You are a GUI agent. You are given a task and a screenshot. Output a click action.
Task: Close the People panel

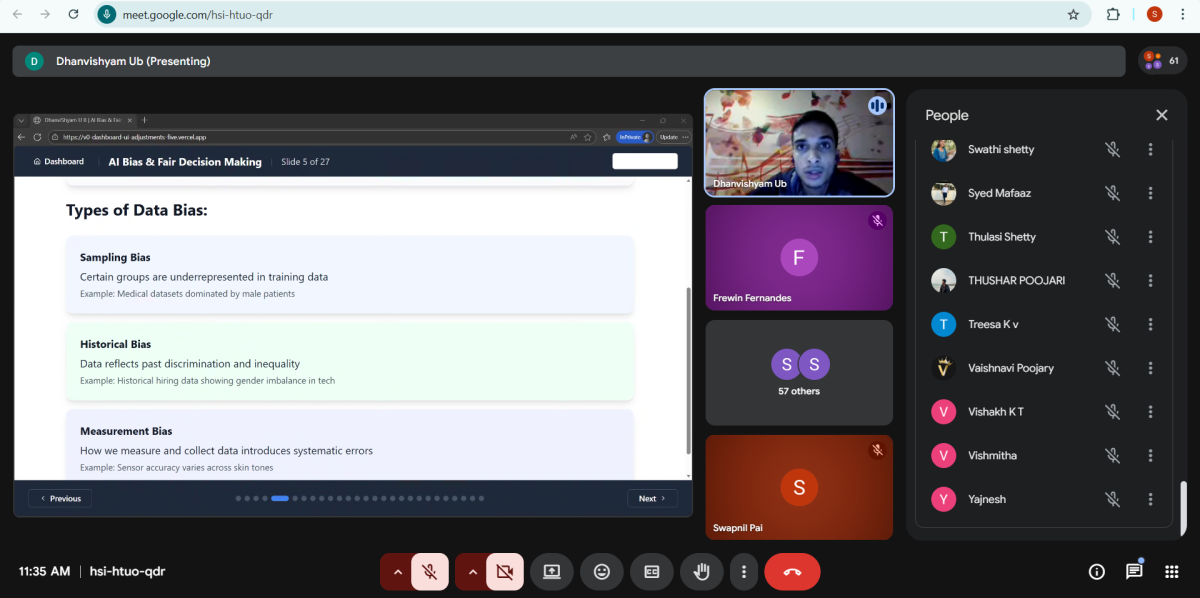[1161, 115]
